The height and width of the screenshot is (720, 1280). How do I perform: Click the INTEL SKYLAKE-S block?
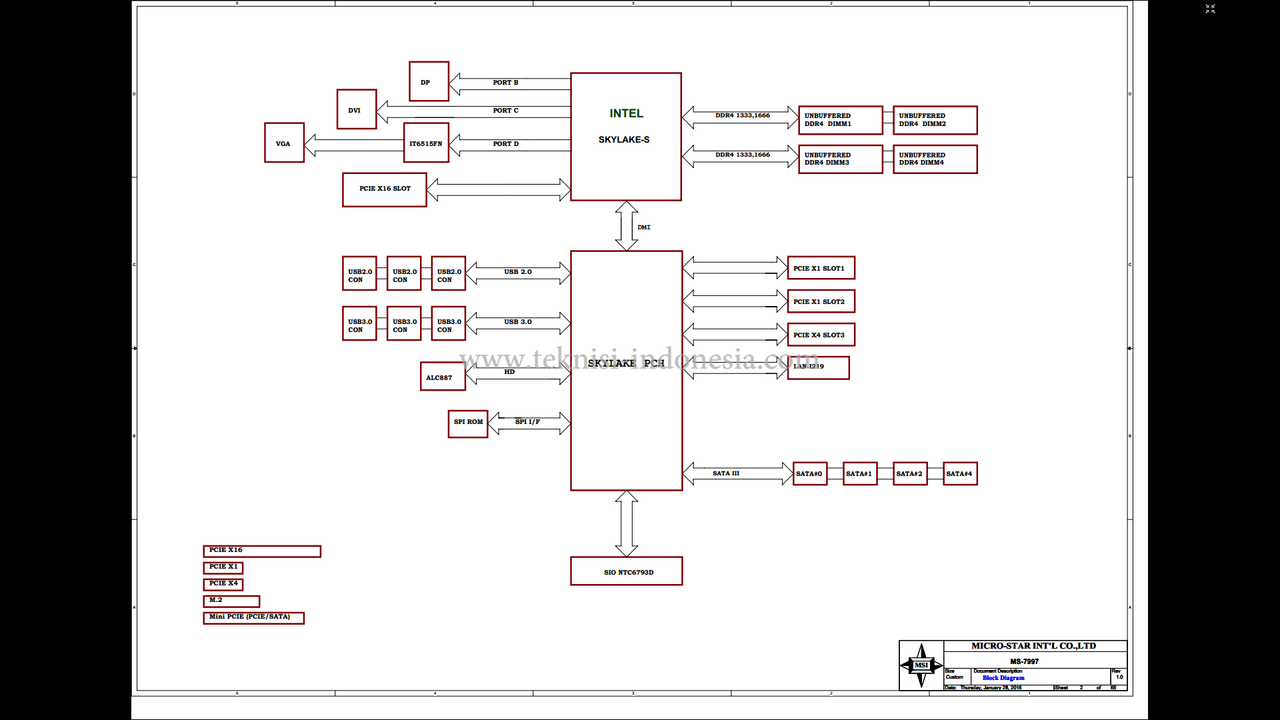(x=626, y=137)
